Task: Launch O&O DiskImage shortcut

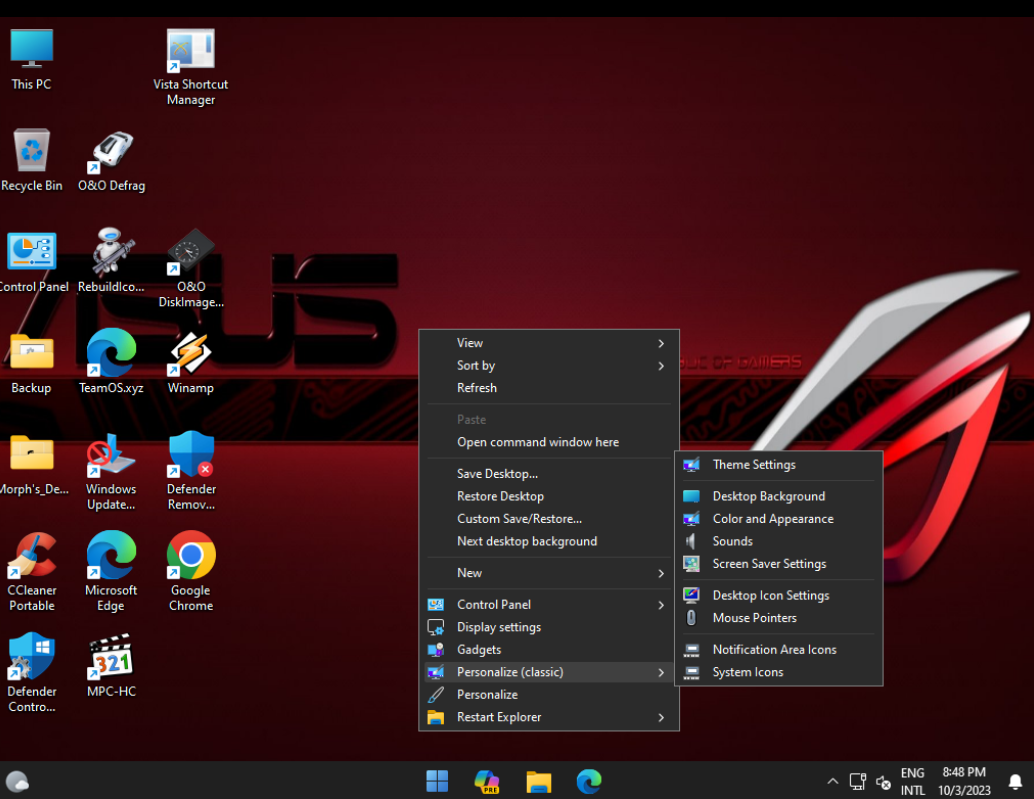Action: [191, 269]
